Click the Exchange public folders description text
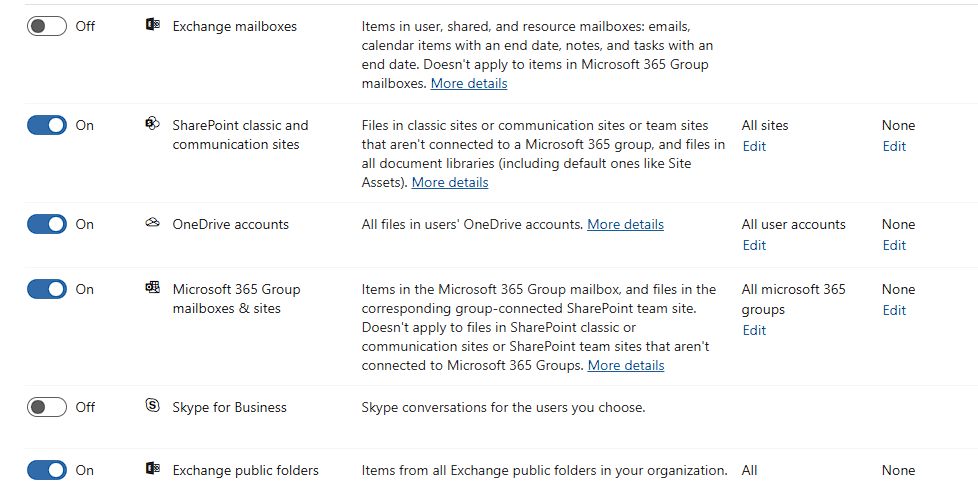Screen dimensions: 978x504 coord(545,471)
